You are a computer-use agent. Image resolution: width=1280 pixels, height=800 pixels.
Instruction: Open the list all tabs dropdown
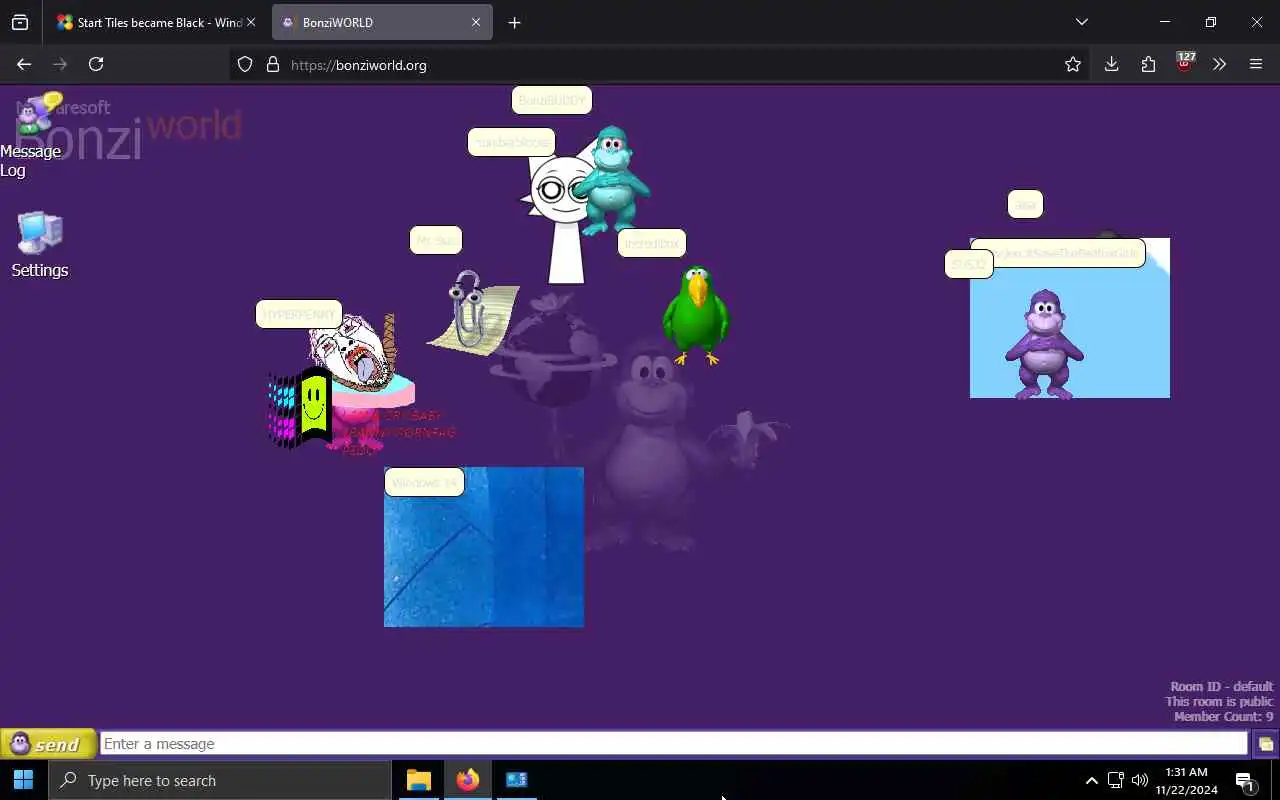click(1081, 22)
